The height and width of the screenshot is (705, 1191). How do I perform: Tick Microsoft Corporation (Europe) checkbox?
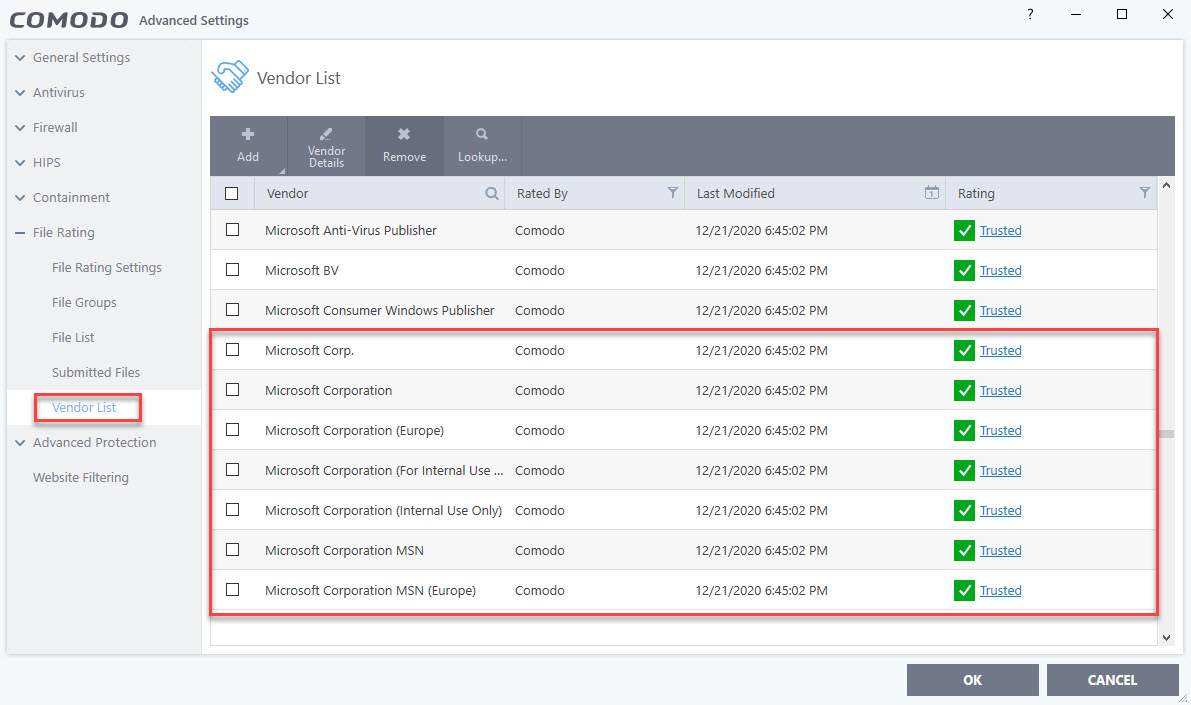(232, 429)
